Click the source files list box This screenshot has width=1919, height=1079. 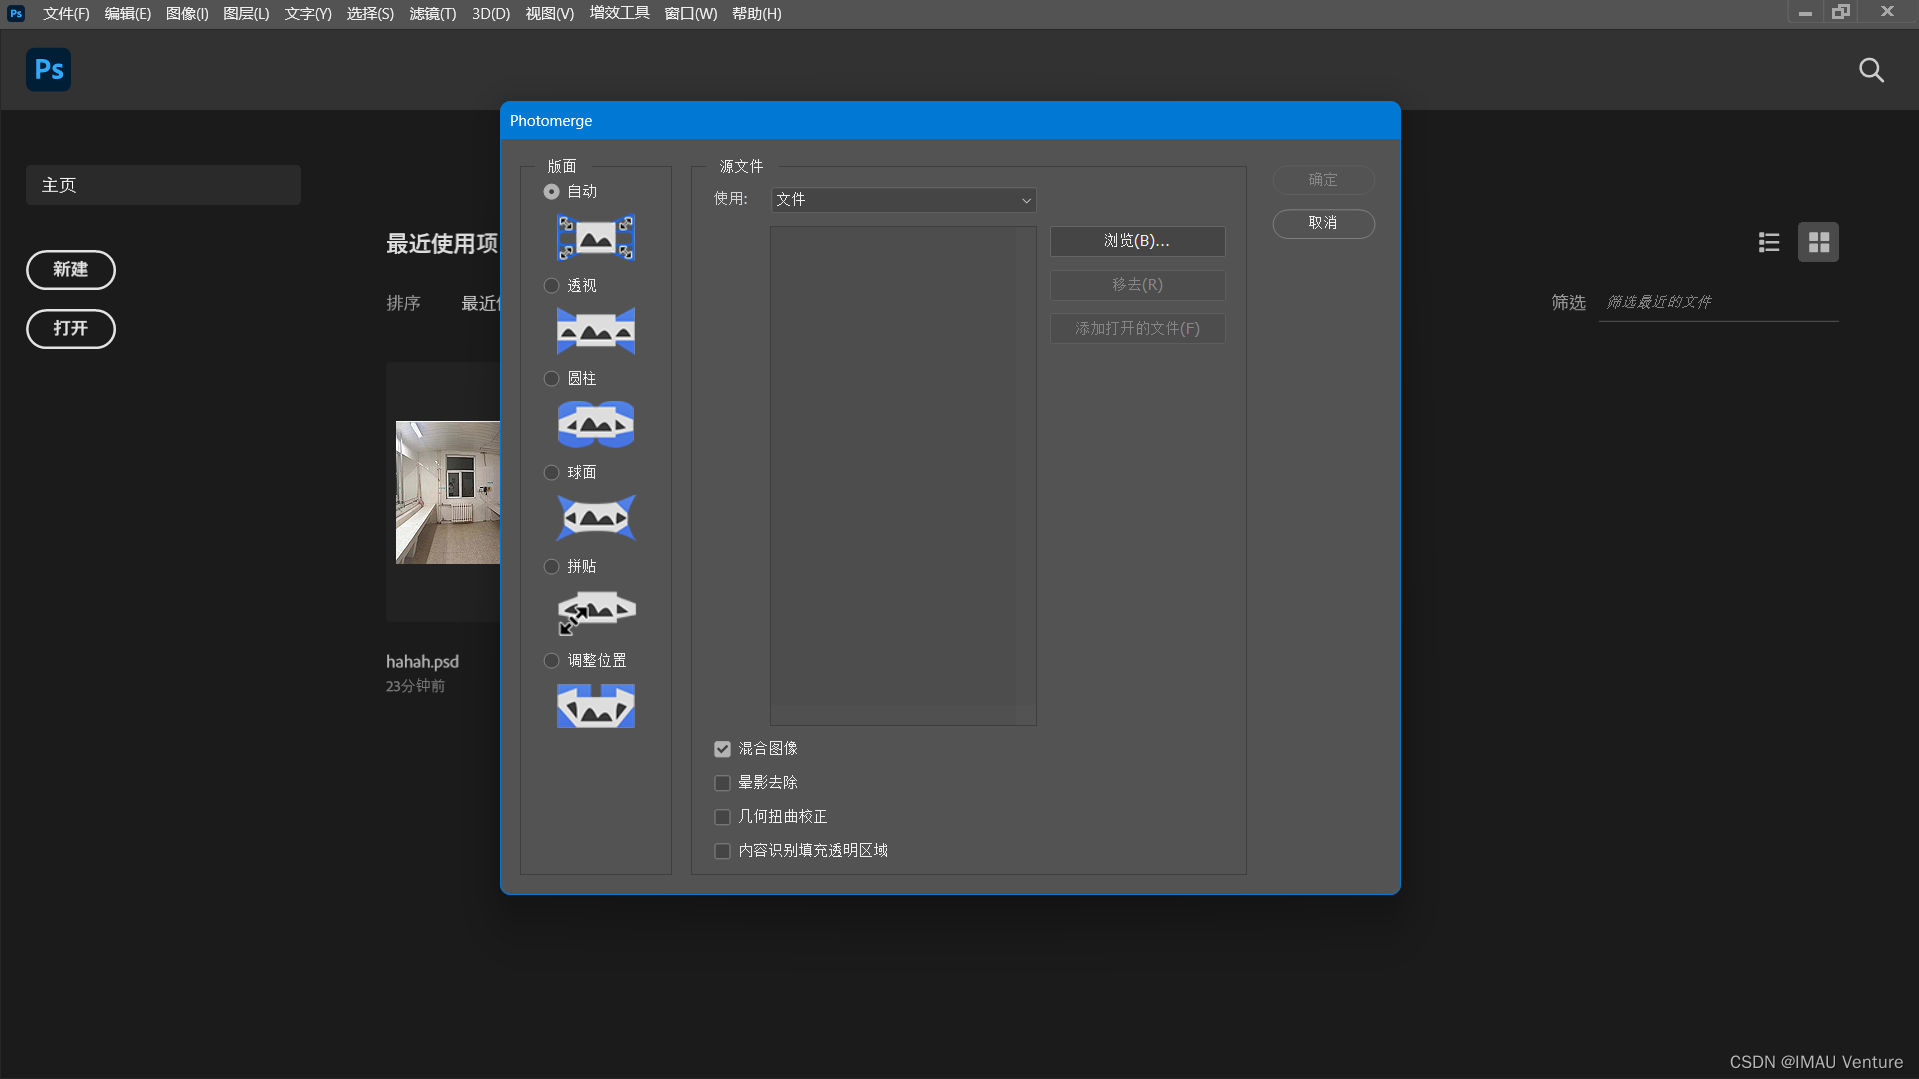click(x=903, y=476)
